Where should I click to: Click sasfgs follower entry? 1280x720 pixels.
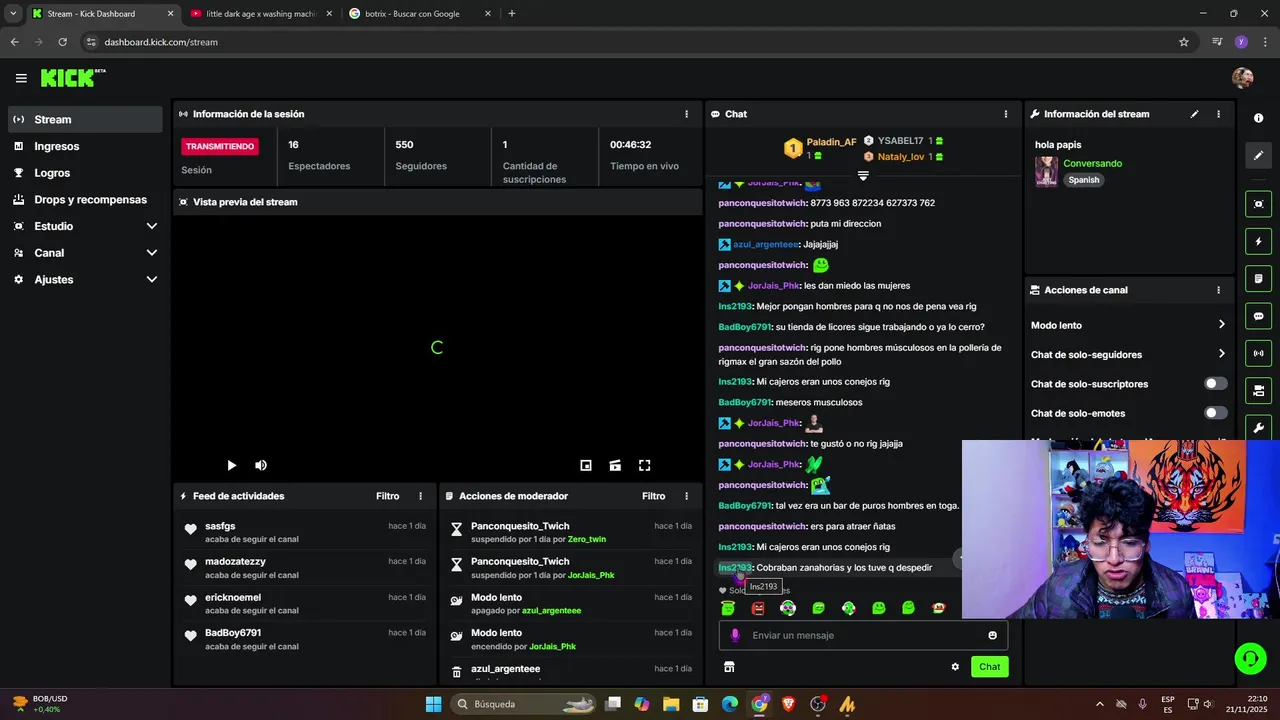305,531
